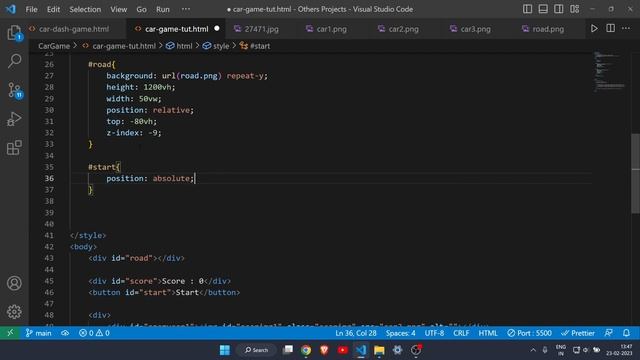The width and height of the screenshot is (640, 360).
Task: Switch to the car2.png tab
Action: click(x=403, y=29)
